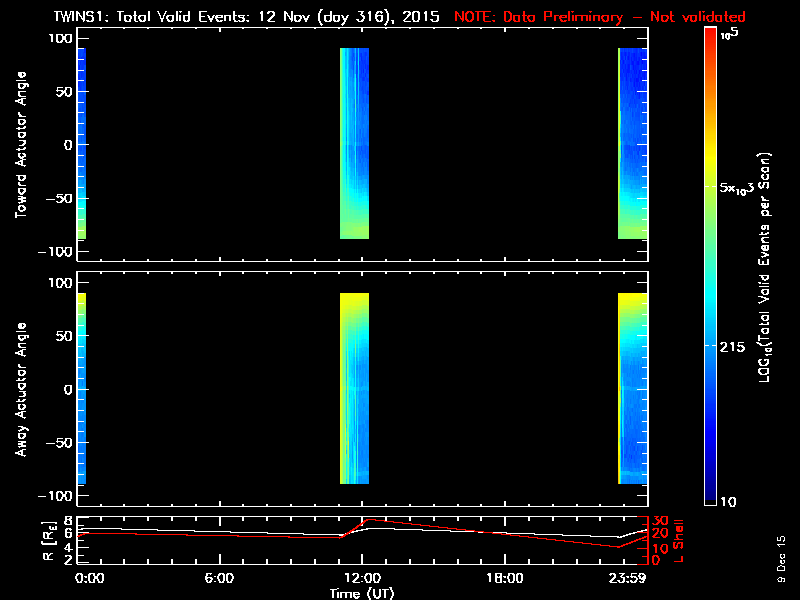
Task: Click the midday data strip in Toward panel
Action: pyautogui.click(x=354, y=145)
